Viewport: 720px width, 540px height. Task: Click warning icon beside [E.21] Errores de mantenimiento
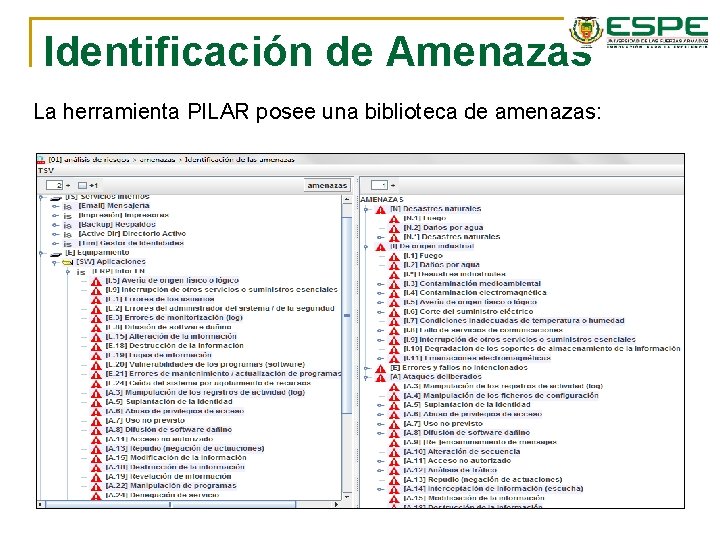96,374
